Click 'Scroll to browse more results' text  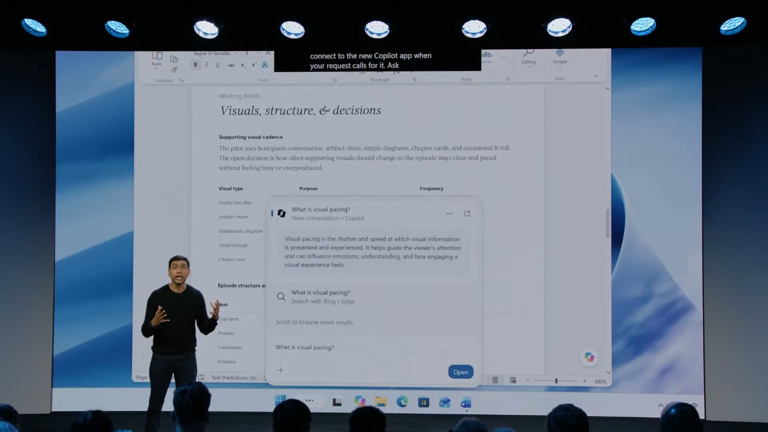(x=314, y=322)
